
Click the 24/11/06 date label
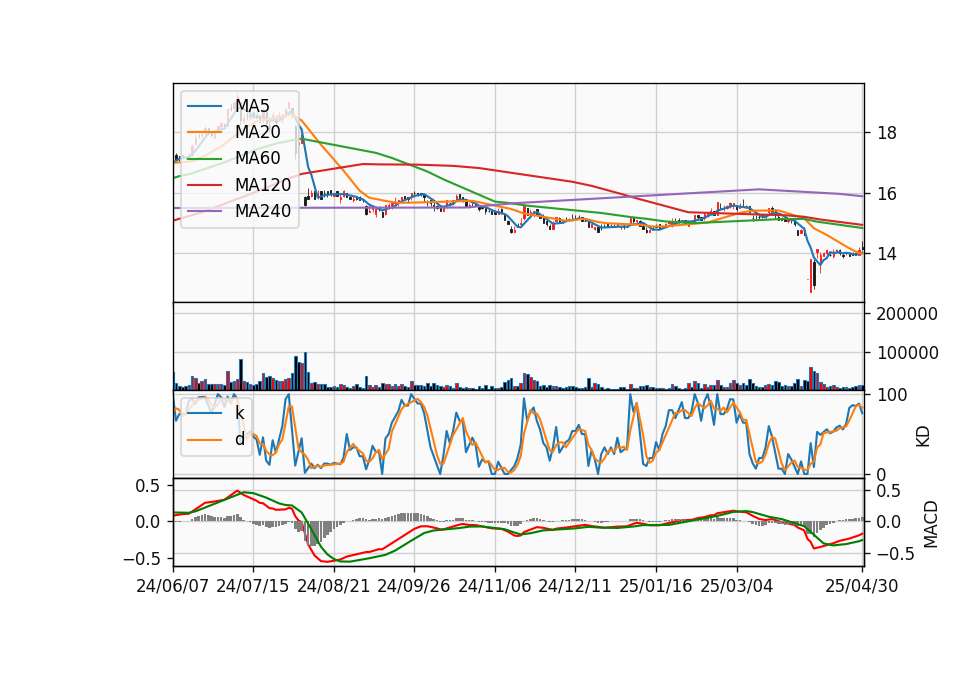pos(495,586)
